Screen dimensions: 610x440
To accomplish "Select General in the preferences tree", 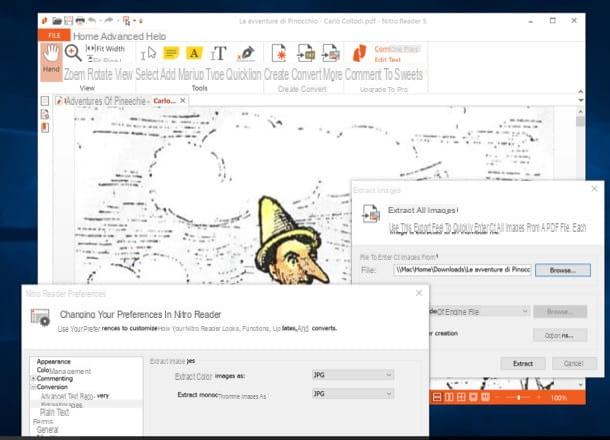I will (x=47, y=430).
